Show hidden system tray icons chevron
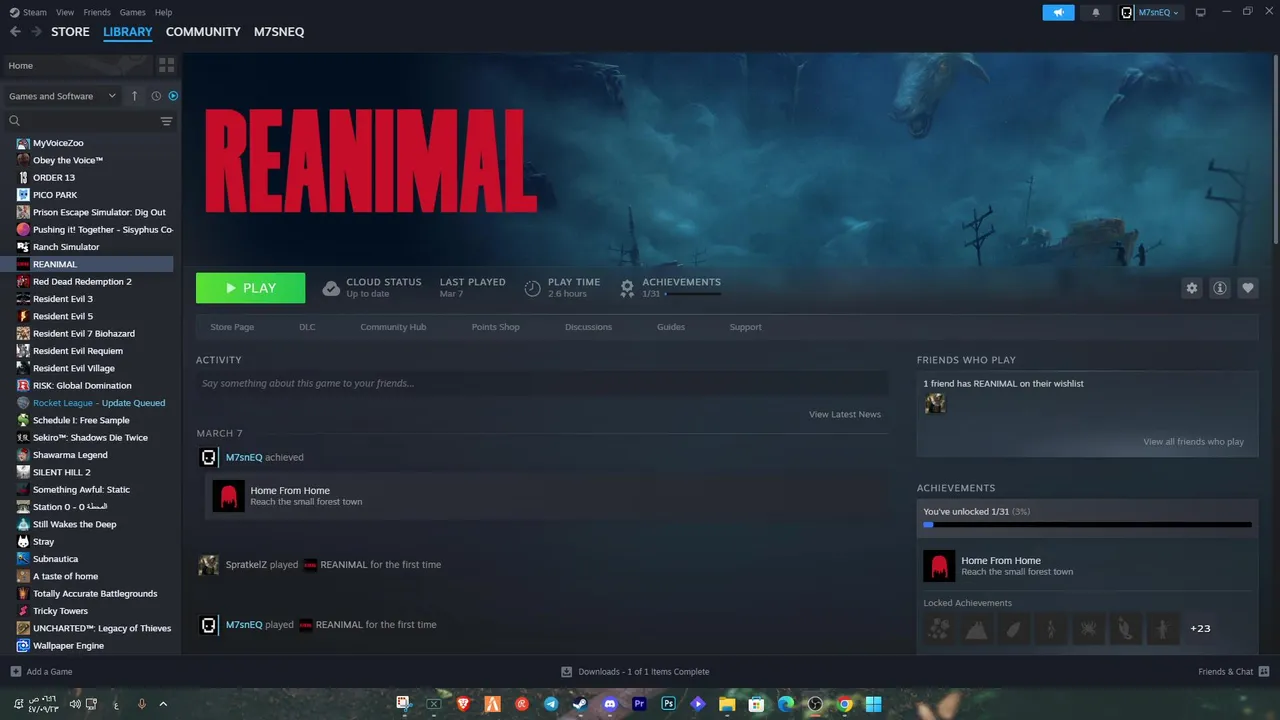This screenshot has width=1280, height=720. [163, 704]
